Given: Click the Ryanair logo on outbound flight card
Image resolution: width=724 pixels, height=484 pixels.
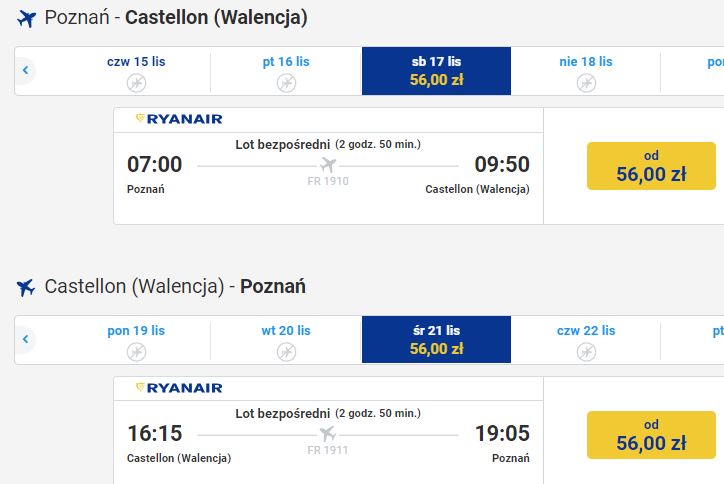Looking at the screenshot, I should point(179,119).
